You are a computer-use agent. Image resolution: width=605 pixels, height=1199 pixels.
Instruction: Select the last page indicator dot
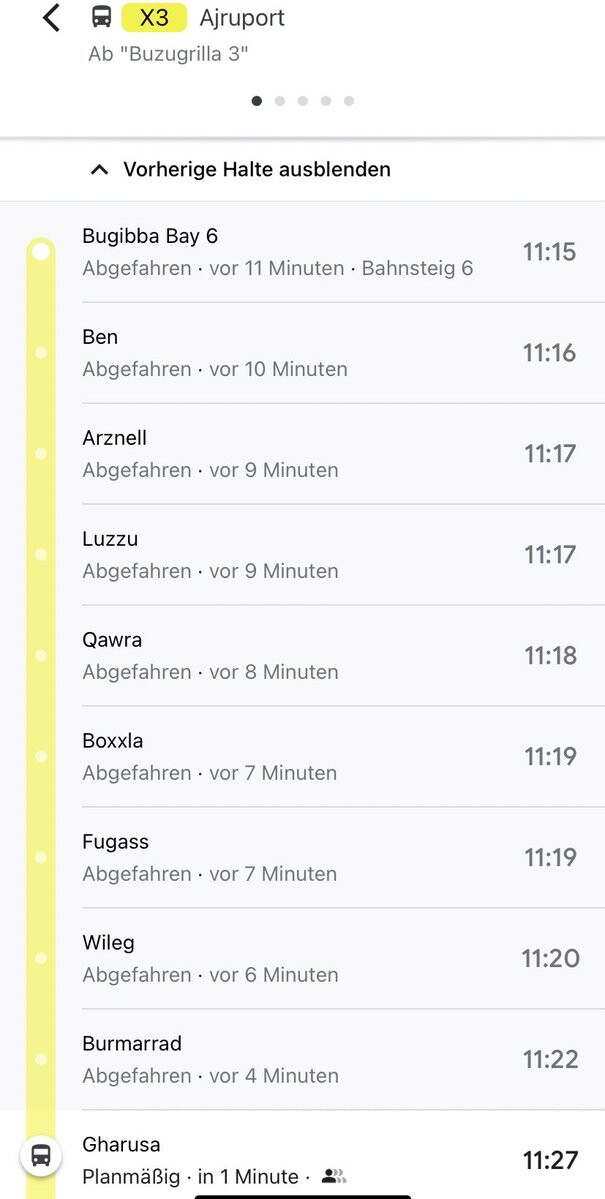coord(349,101)
